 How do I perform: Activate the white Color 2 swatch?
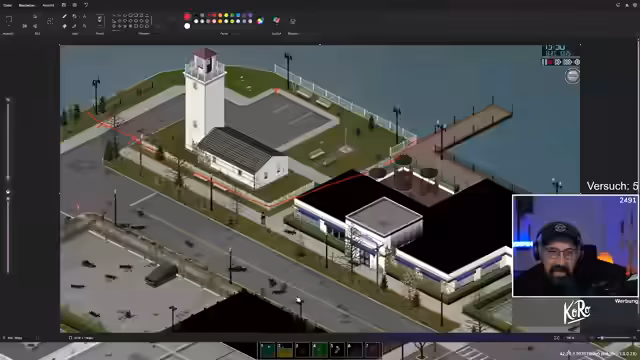tap(187, 26)
